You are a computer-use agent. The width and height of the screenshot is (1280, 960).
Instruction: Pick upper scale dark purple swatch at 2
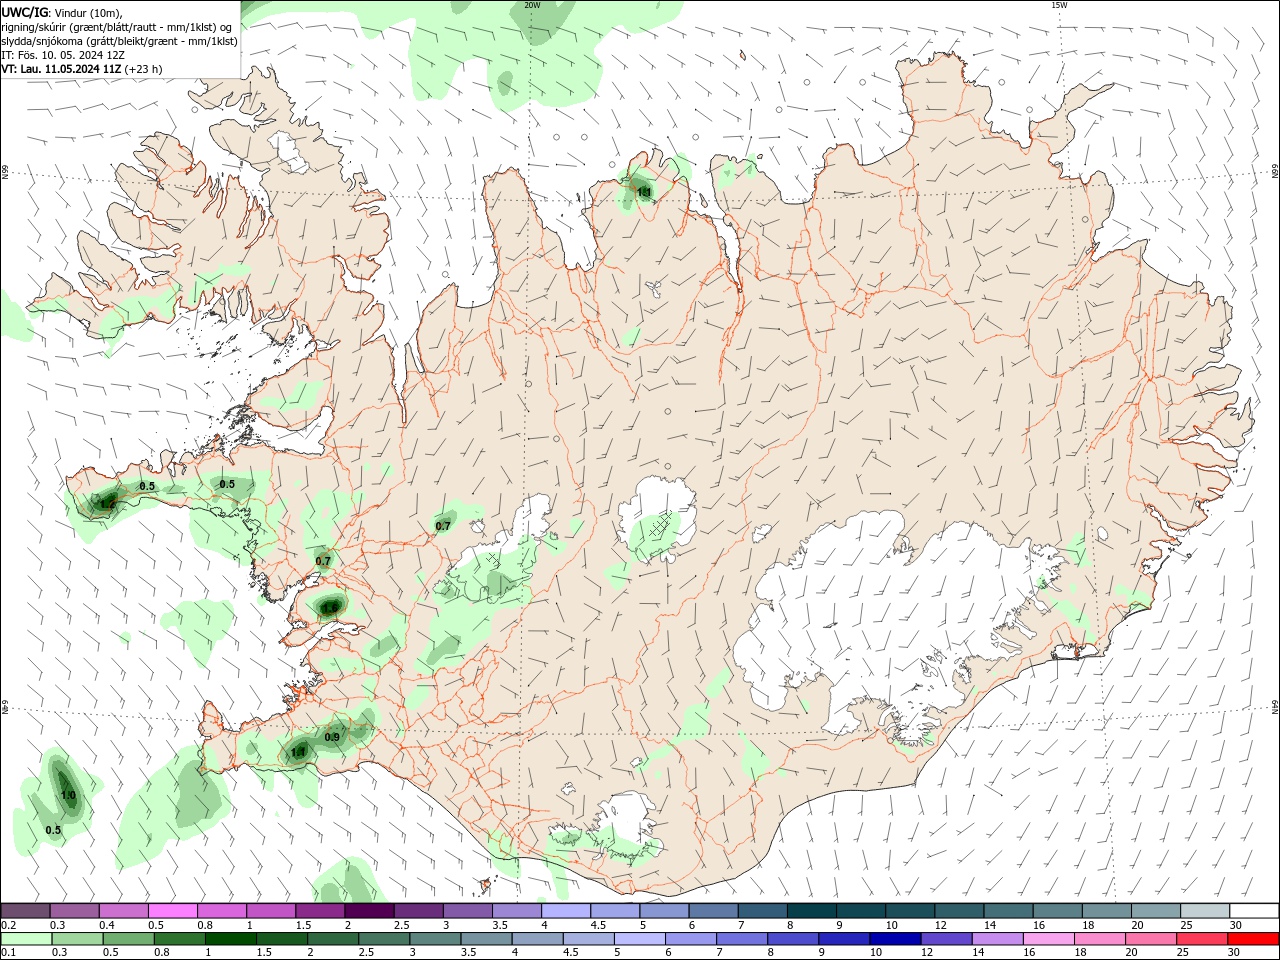[369, 910]
